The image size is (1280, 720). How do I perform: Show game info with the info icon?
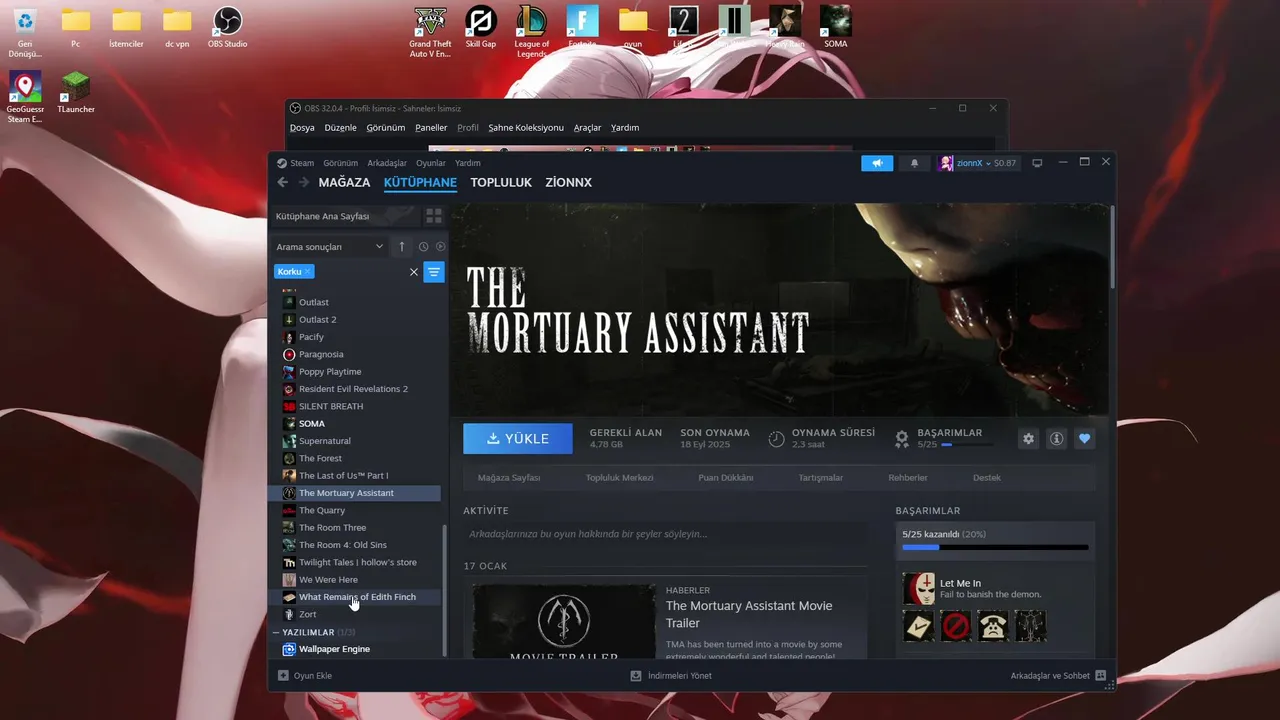1056,439
